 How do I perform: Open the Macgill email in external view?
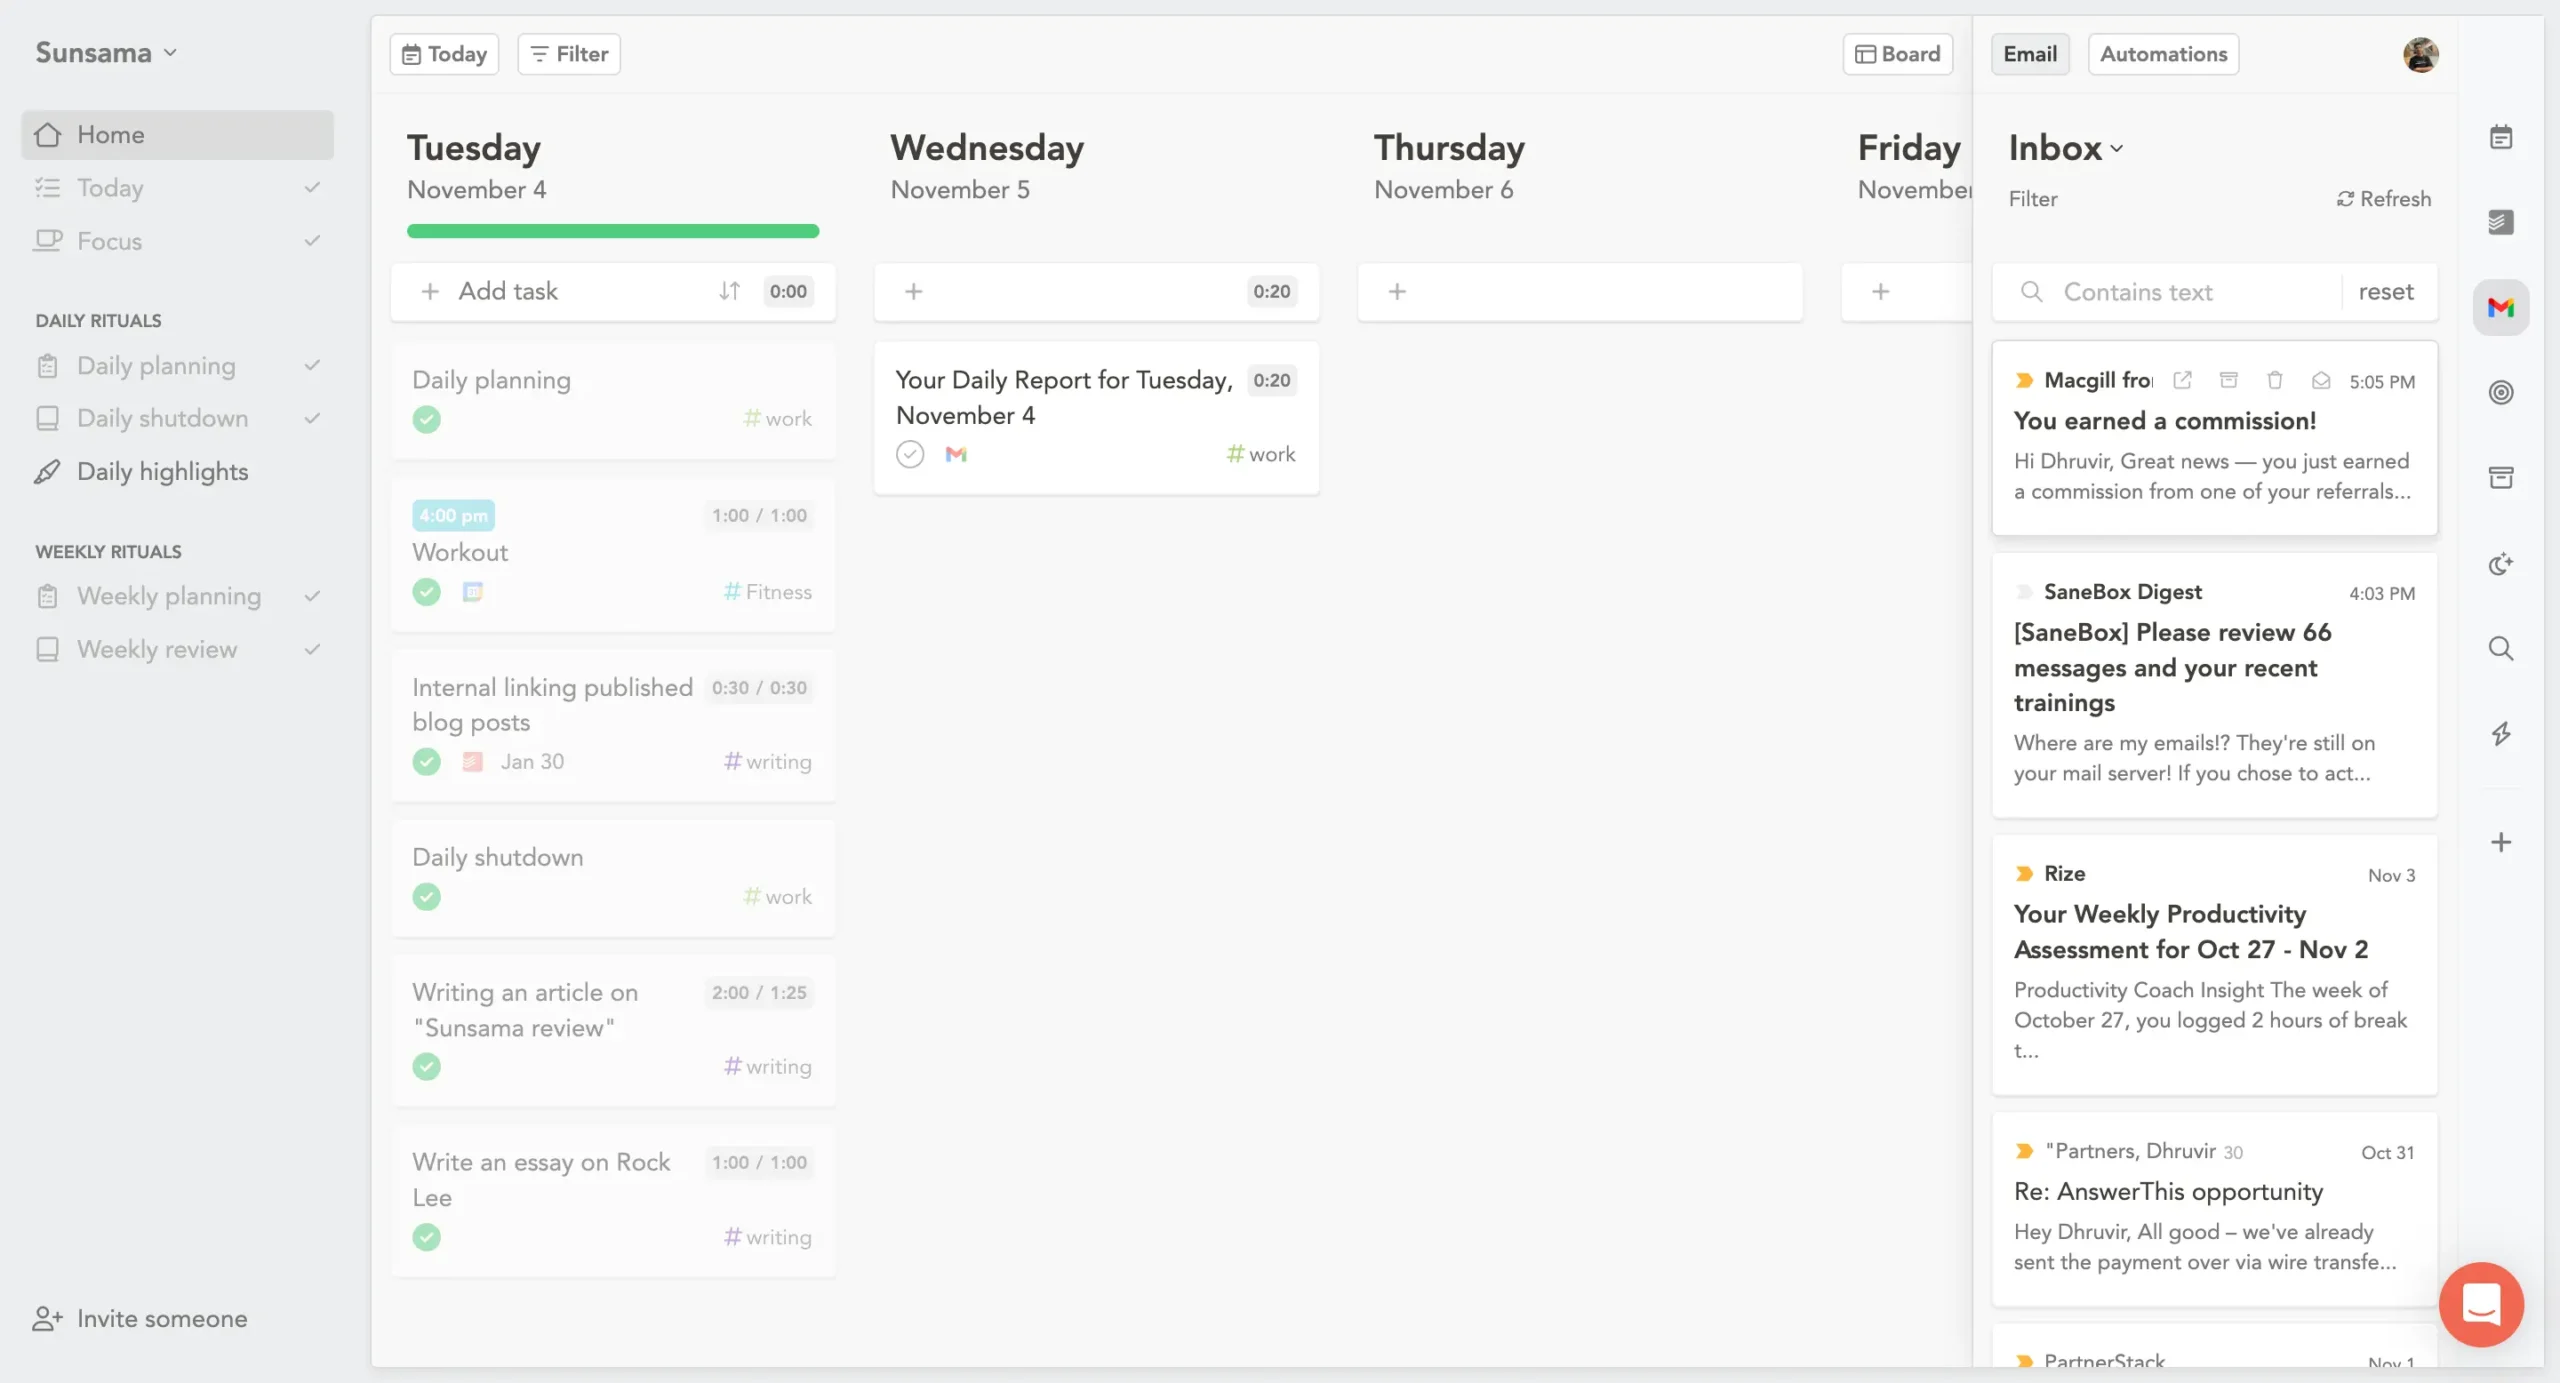pos(2183,380)
